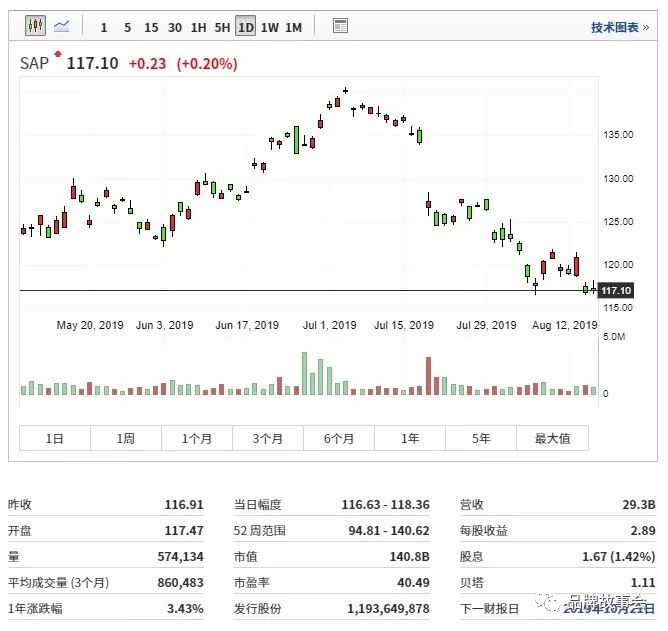Select the 5 minute interval

pos(127,28)
